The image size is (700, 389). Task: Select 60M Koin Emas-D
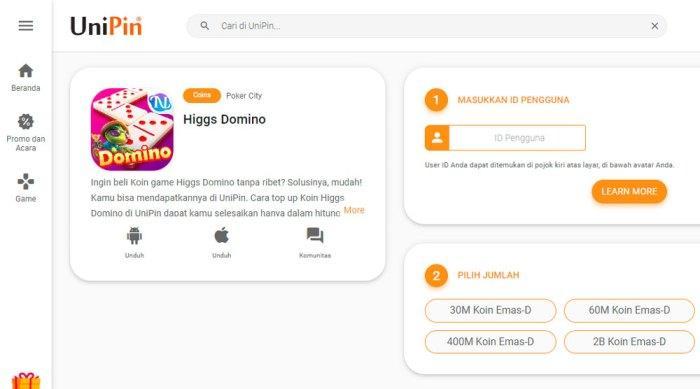point(629,310)
